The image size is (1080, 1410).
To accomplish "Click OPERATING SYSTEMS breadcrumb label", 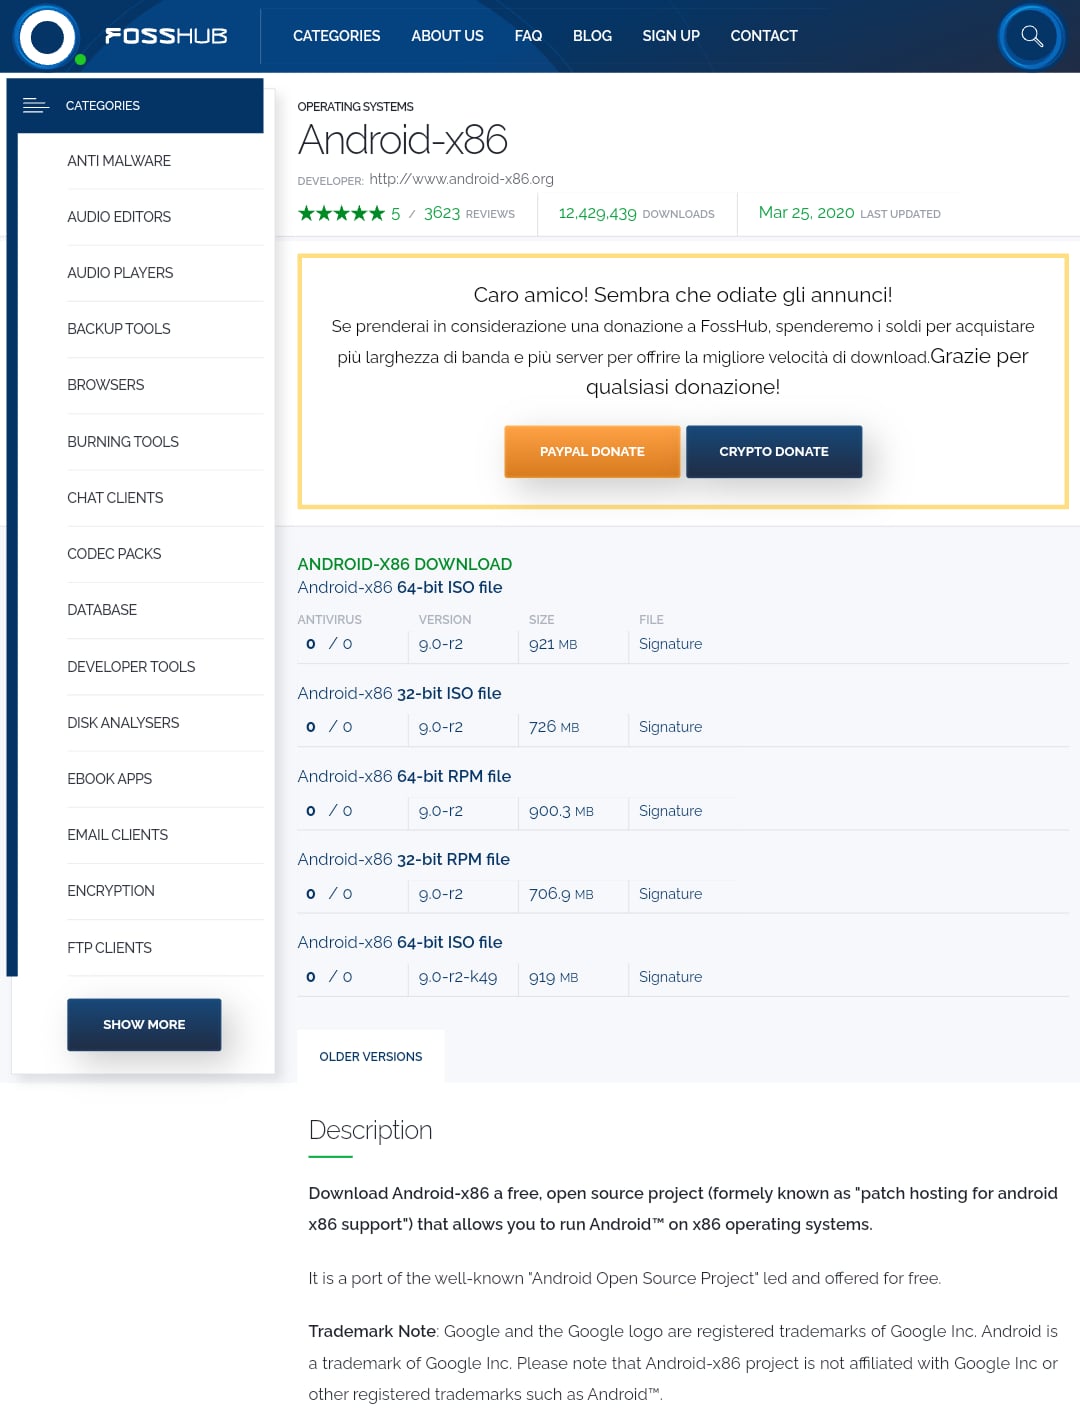I will [355, 107].
